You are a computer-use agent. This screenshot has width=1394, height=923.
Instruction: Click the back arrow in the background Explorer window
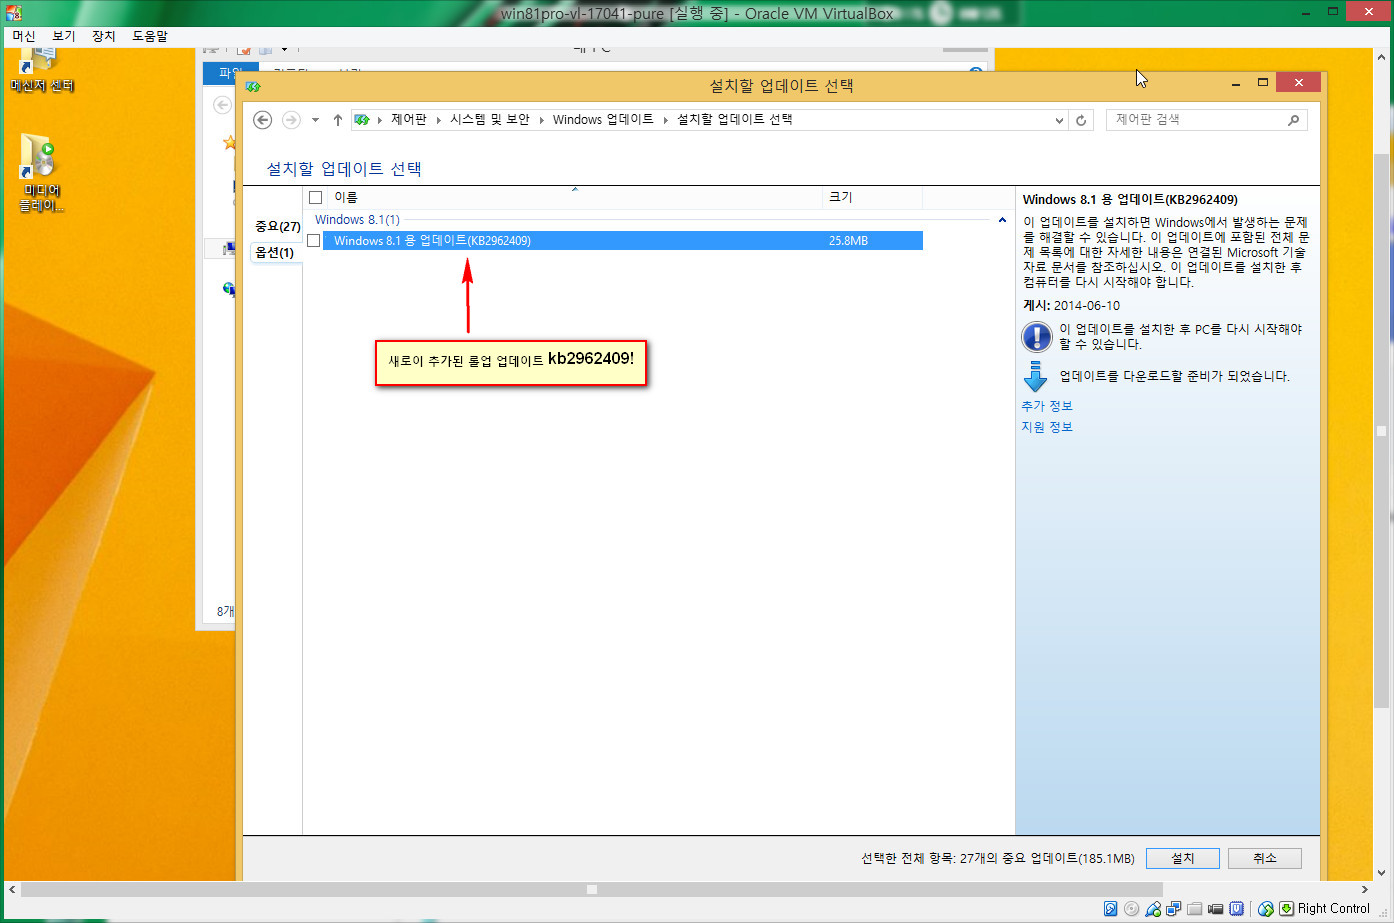[222, 105]
